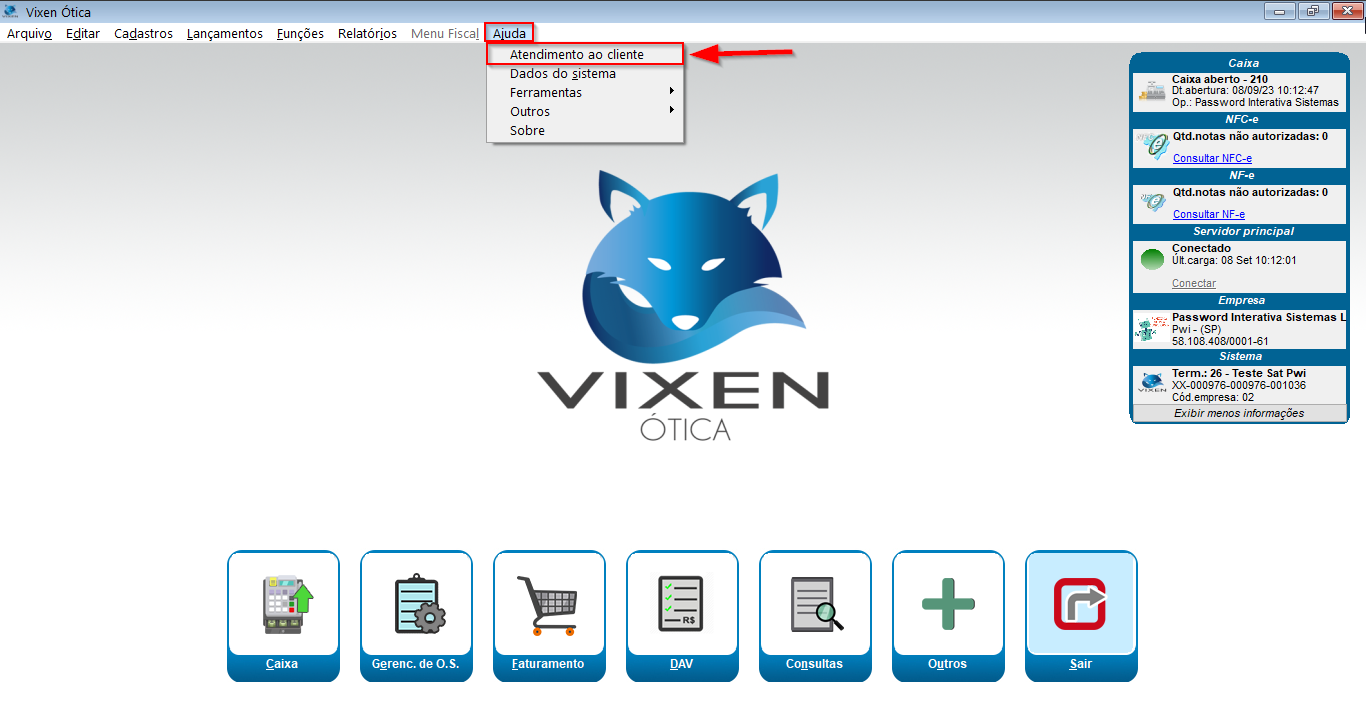The width and height of the screenshot is (1366, 715).
Task: Click 'XX-000976-000976-001036' serial text
Action: tap(1238, 385)
